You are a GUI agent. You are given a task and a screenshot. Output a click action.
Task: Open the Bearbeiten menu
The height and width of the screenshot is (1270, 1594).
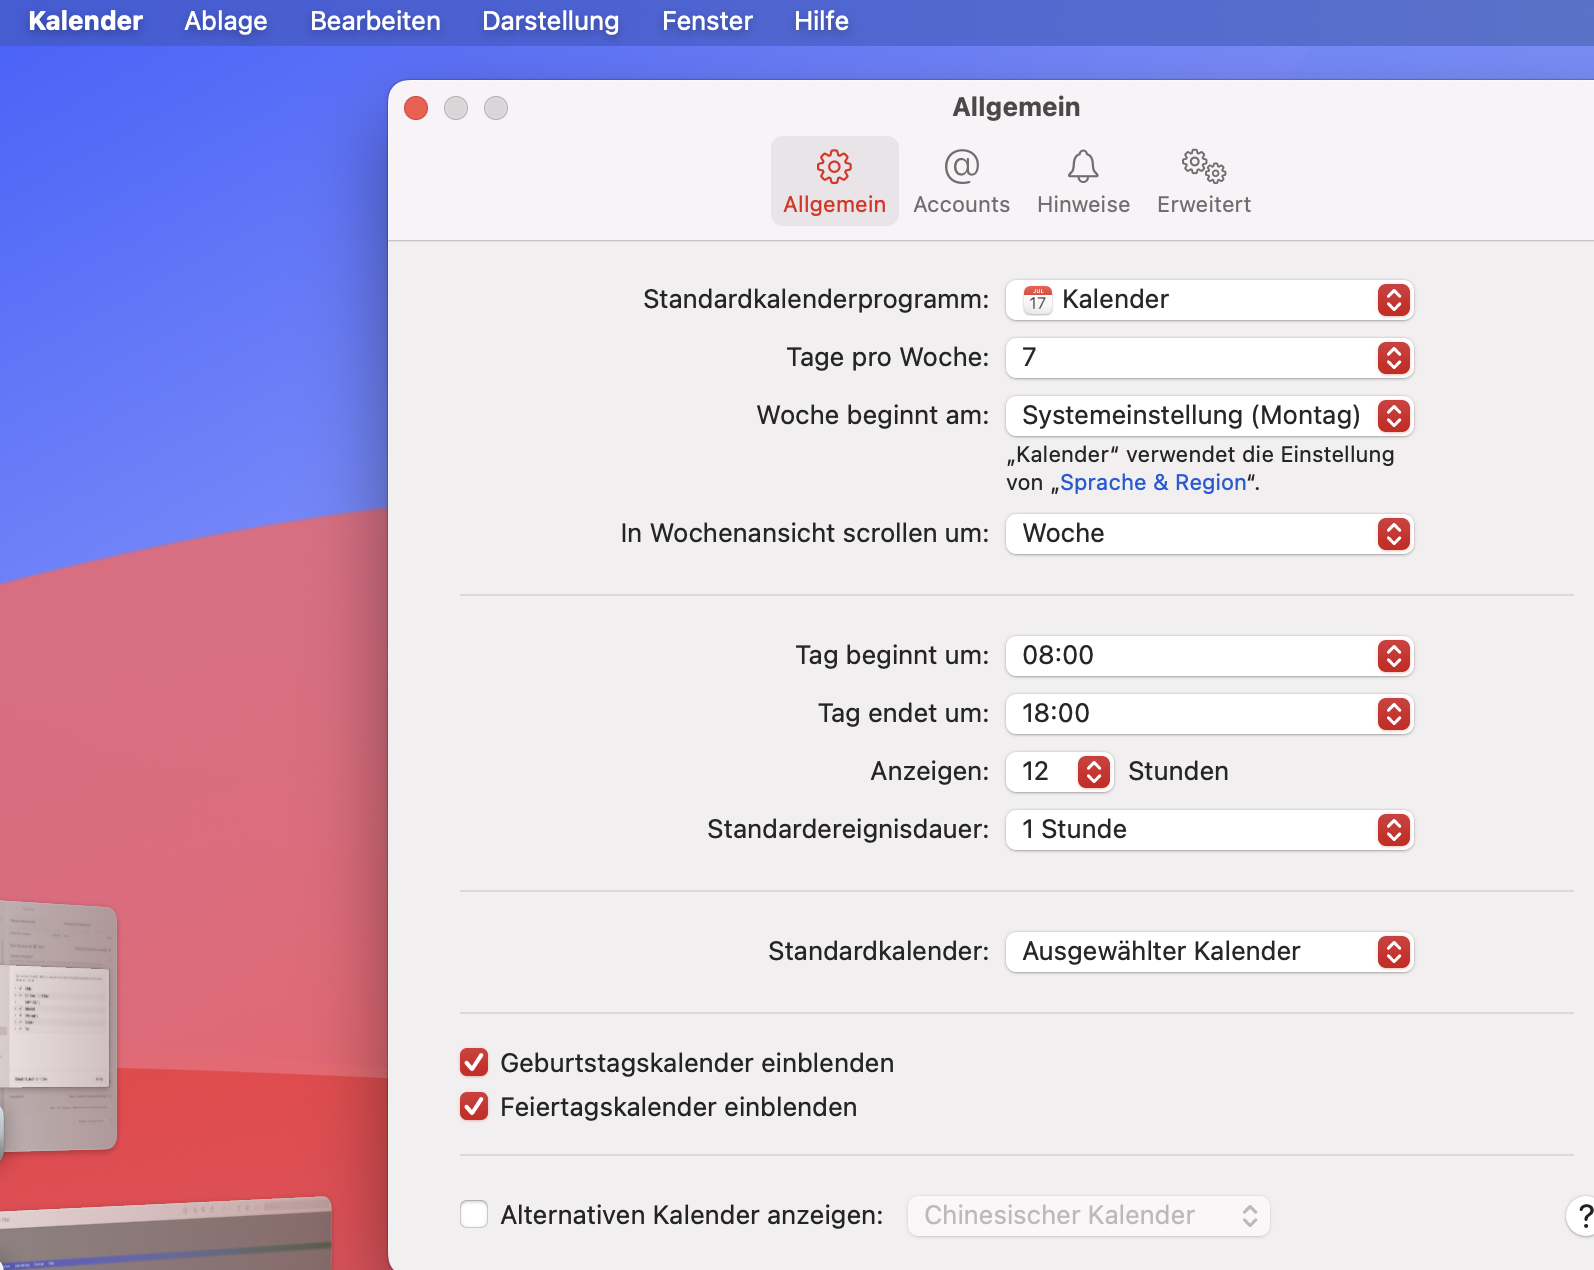click(x=375, y=21)
